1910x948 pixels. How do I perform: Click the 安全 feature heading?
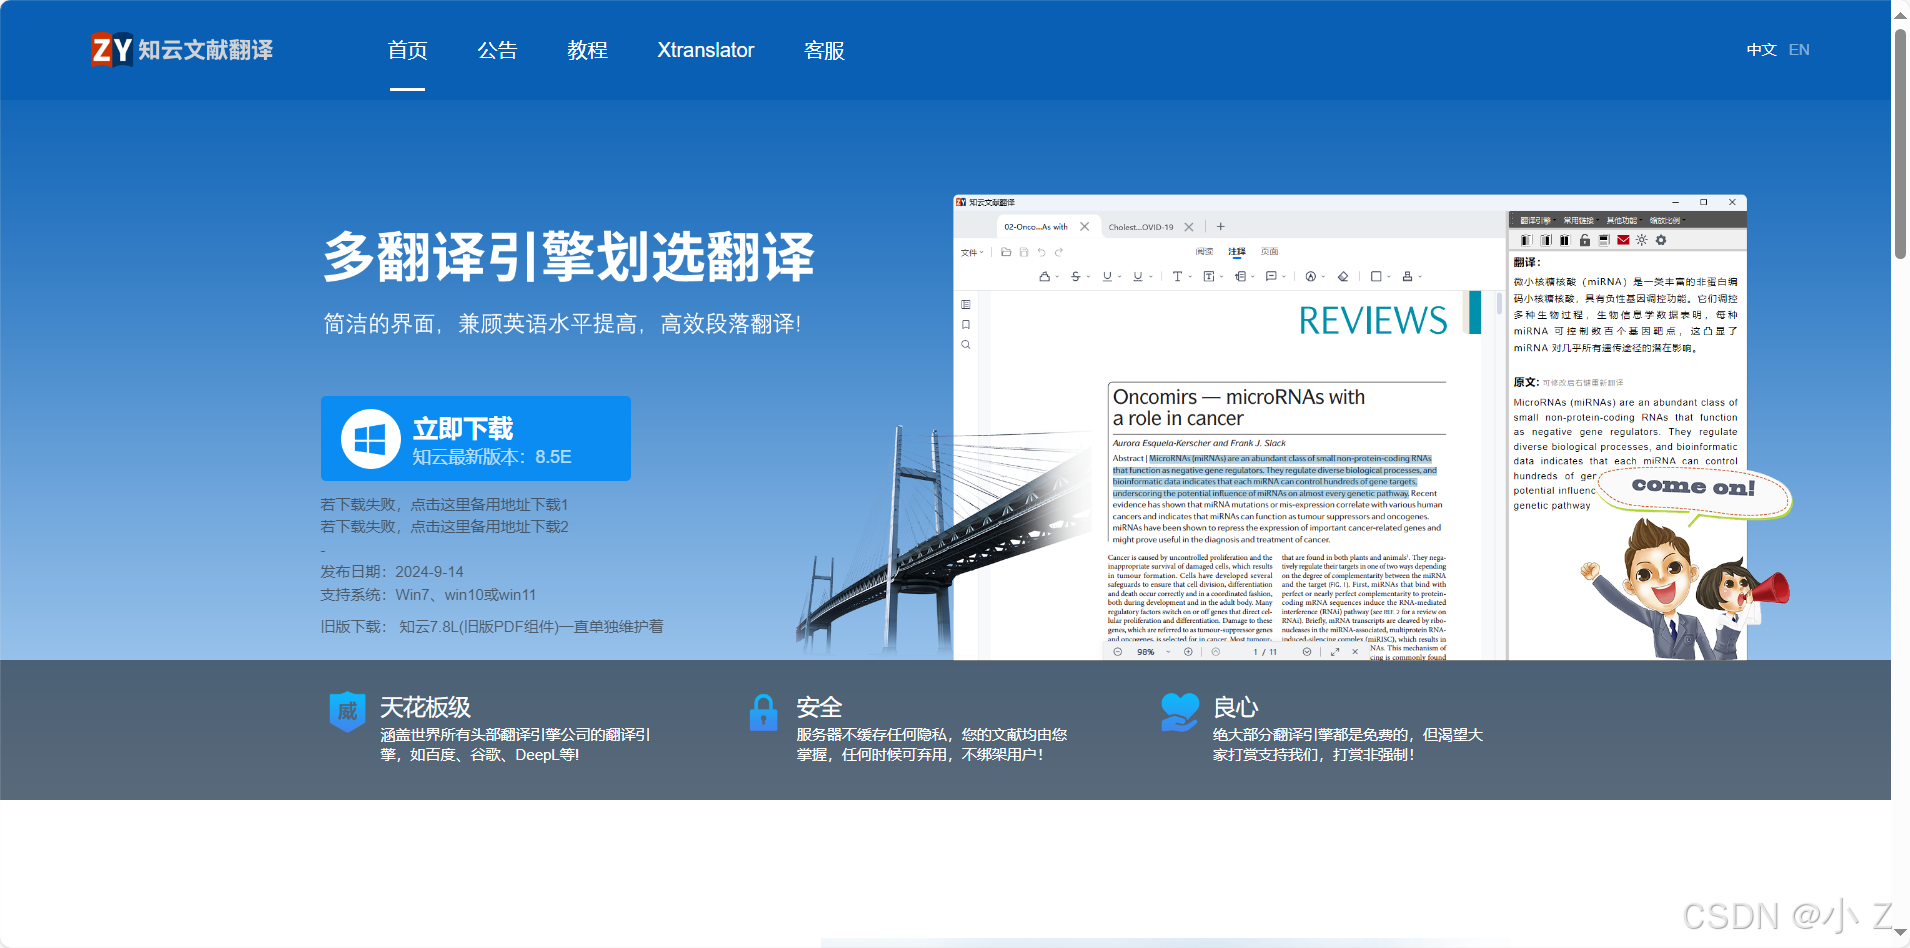819,707
